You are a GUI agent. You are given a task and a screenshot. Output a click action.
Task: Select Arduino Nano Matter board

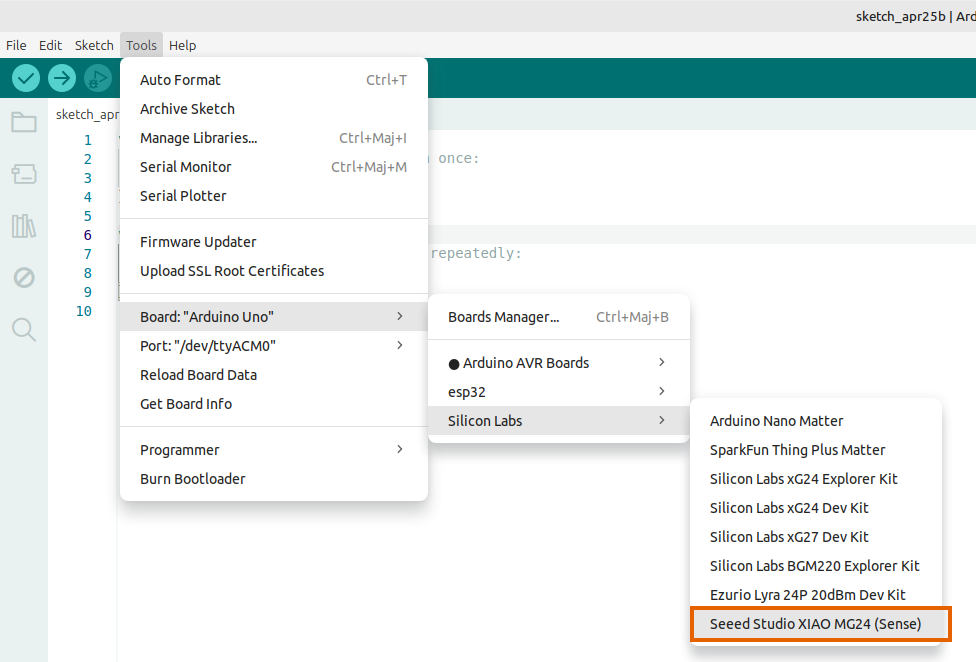point(816,421)
